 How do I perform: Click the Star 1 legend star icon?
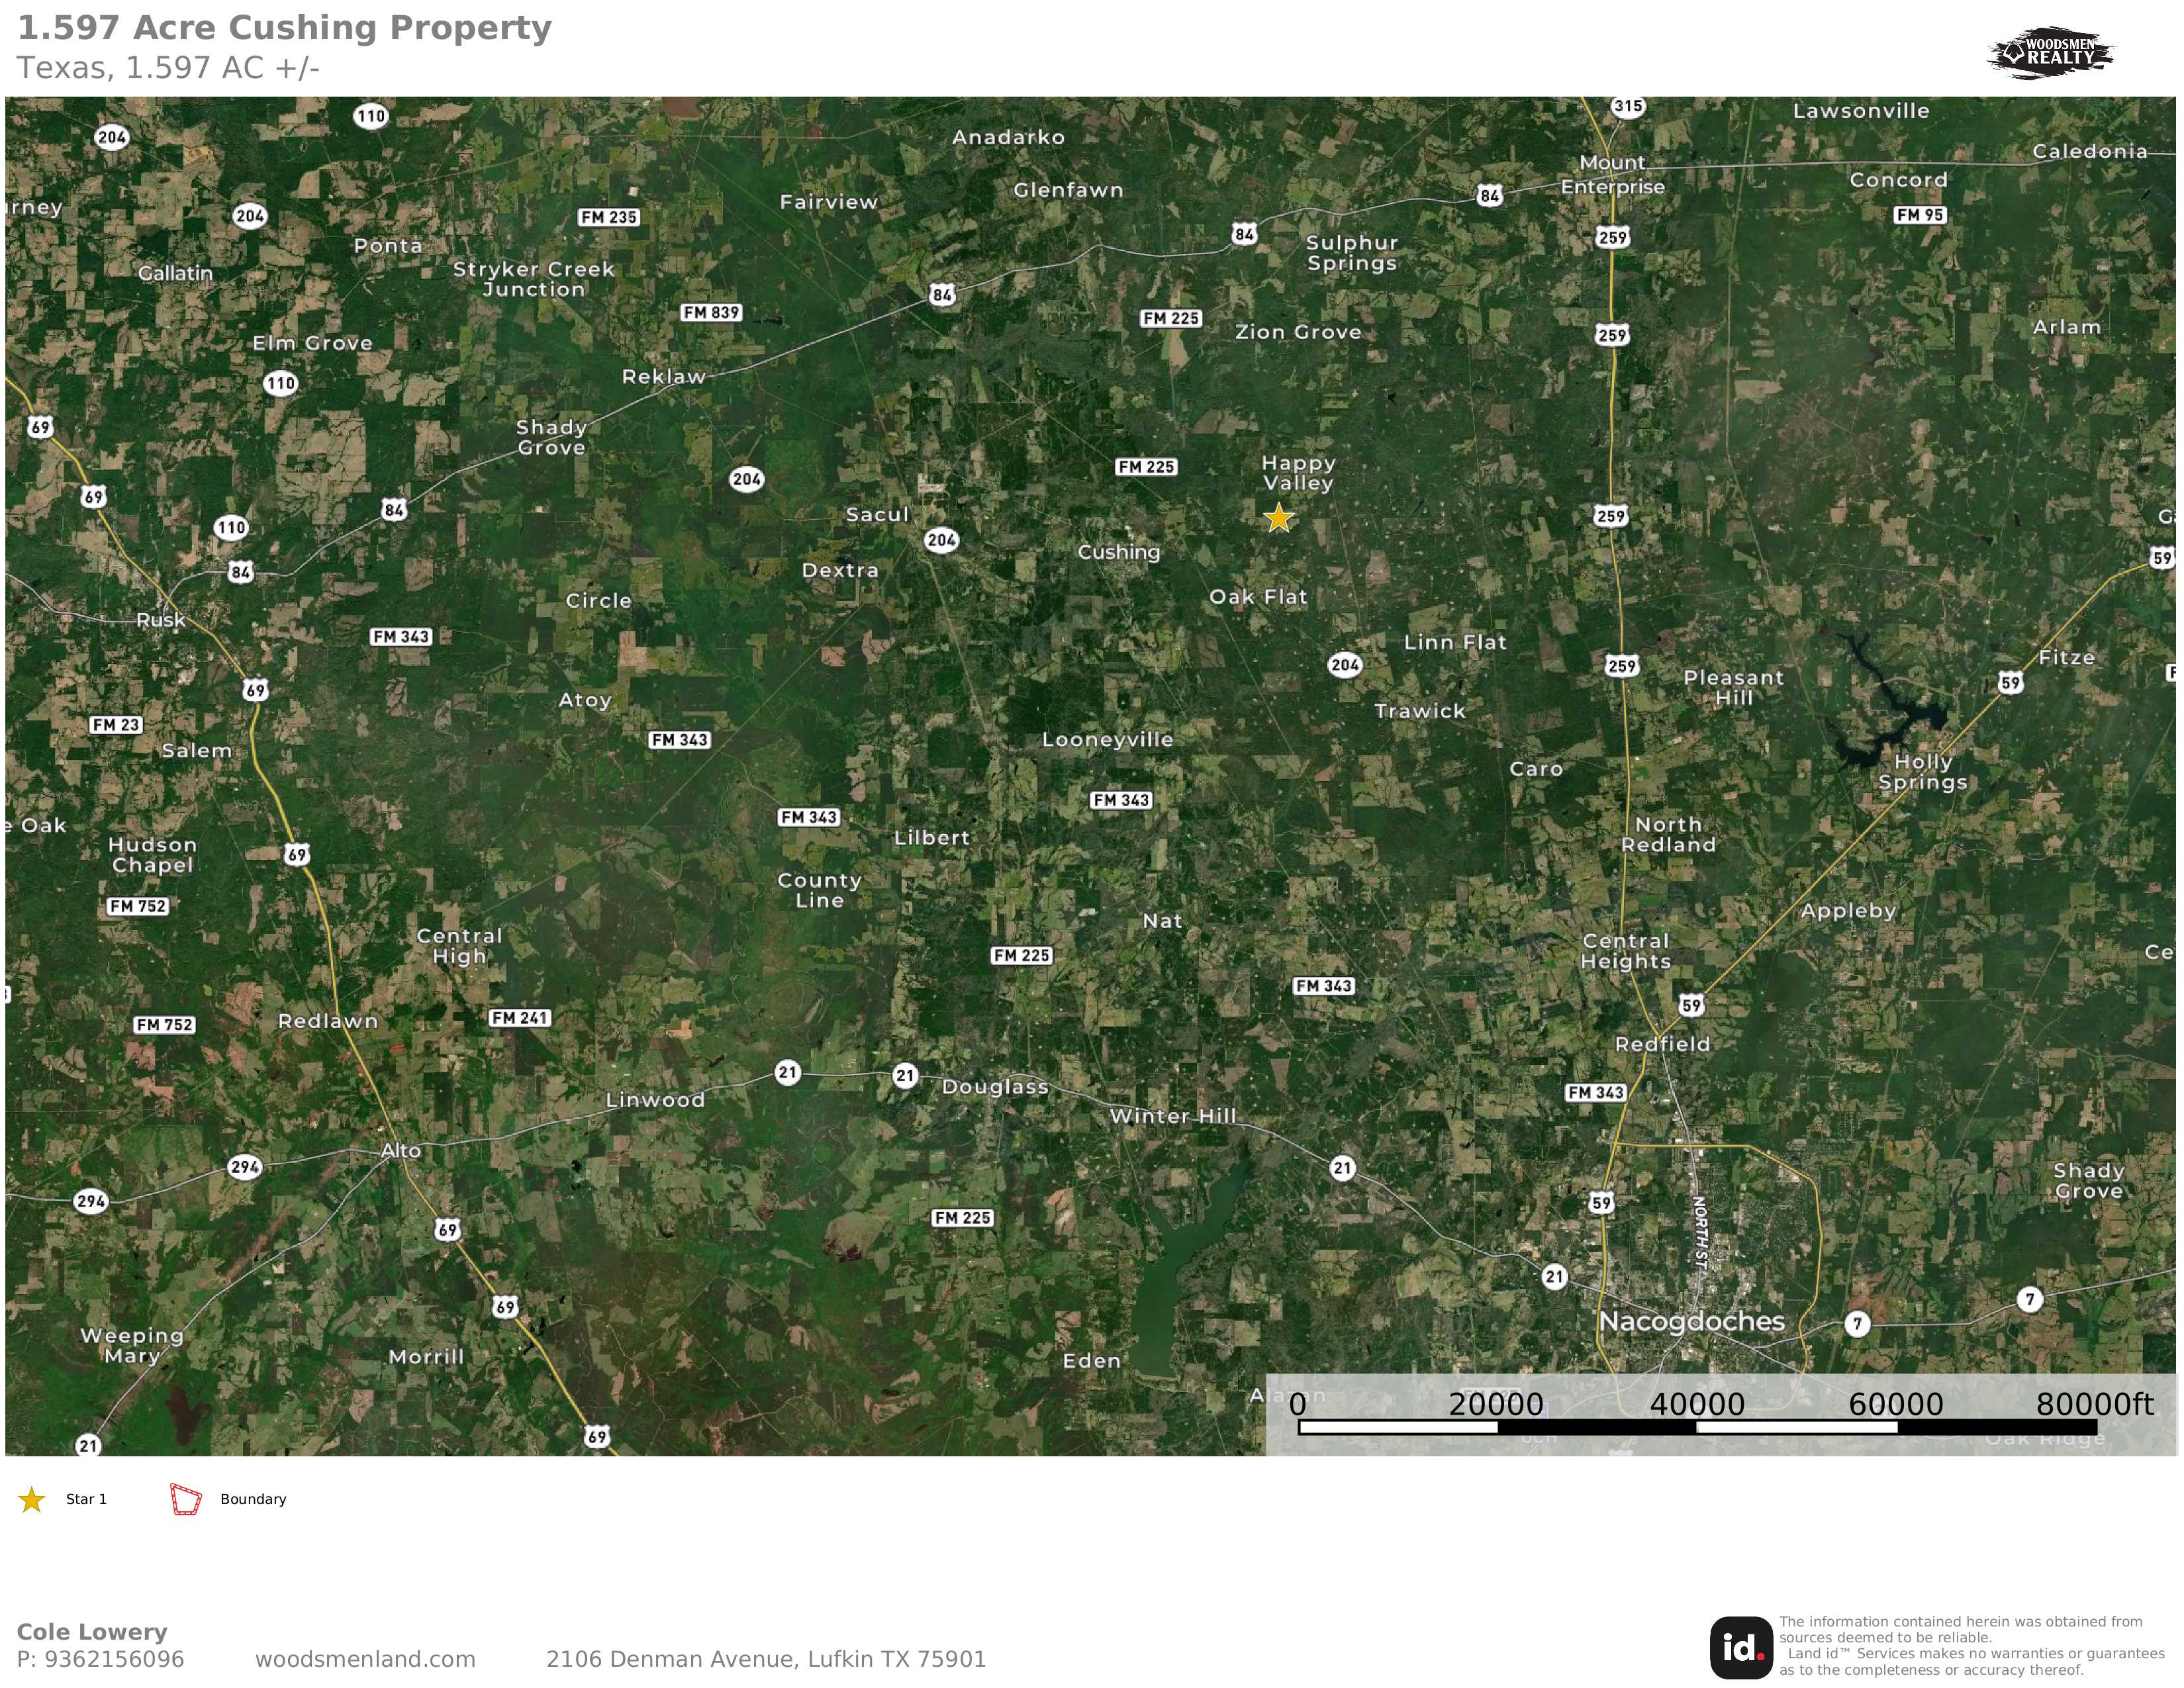pos(32,1499)
